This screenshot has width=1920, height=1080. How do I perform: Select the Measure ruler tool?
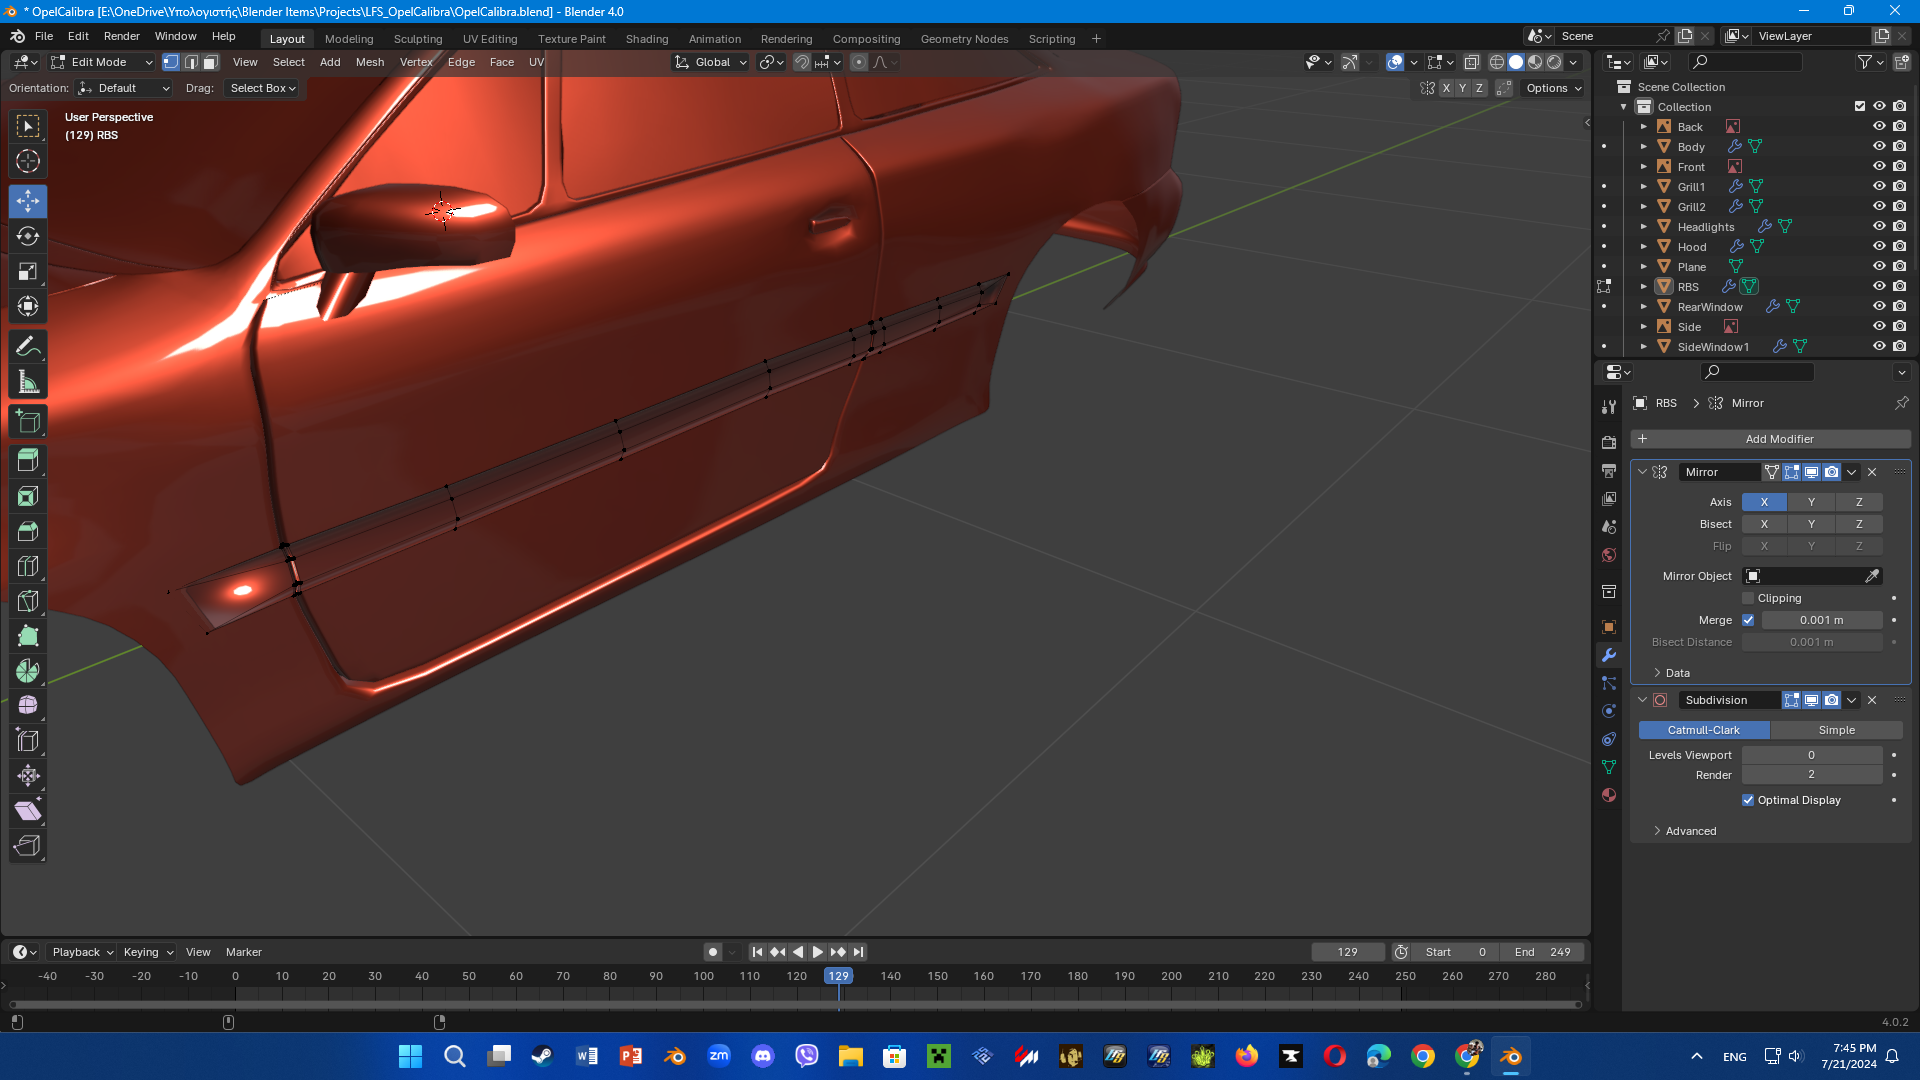pyautogui.click(x=28, y=382)
